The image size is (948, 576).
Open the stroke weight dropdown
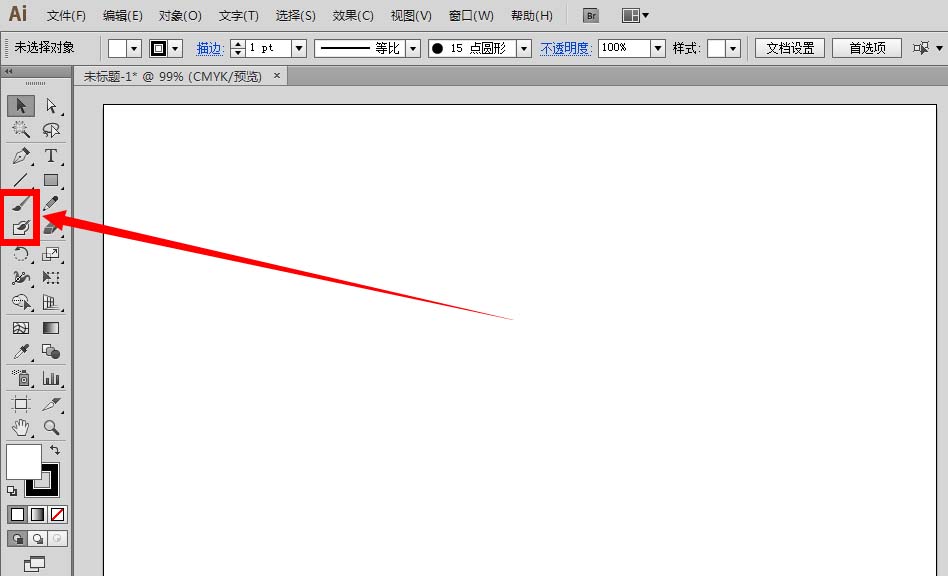[x=299, y=48]
